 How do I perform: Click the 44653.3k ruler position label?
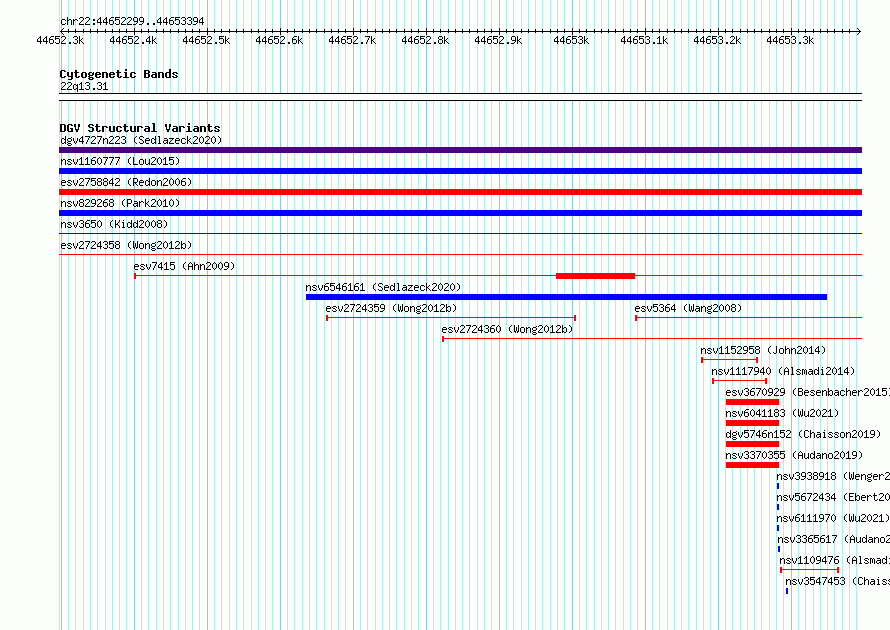tap(790, 40)
